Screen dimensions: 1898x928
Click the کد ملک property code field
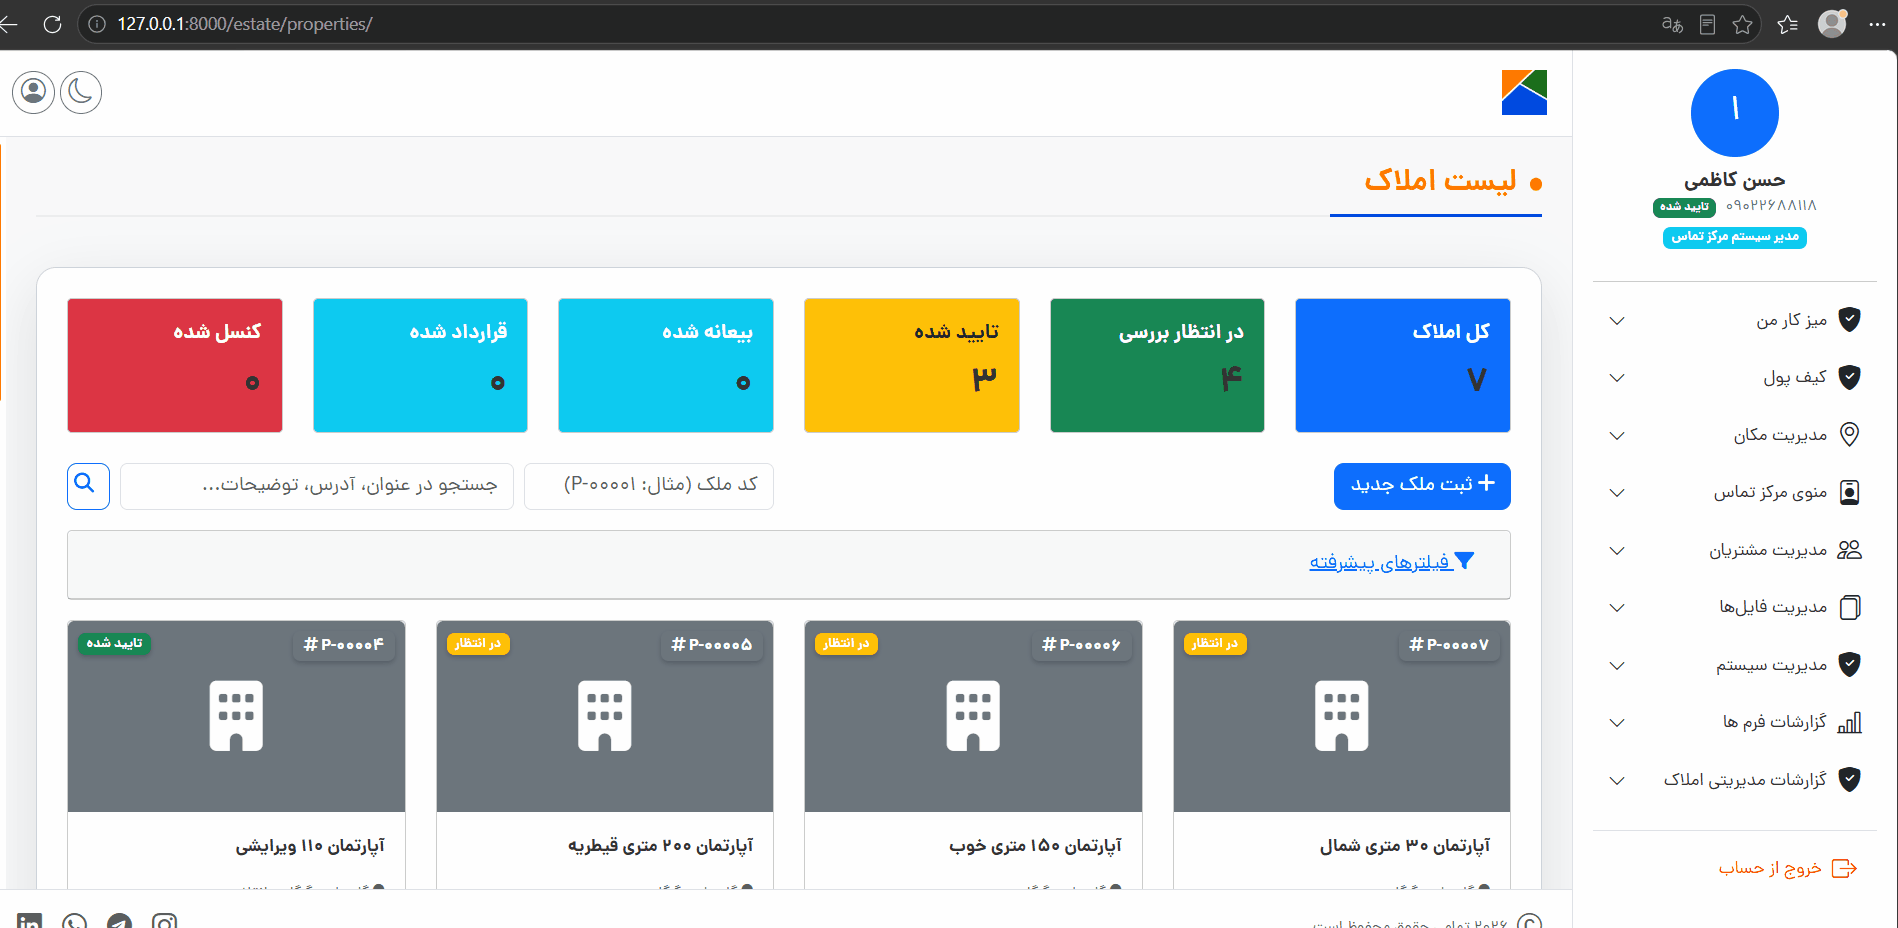[x=649, y=486]
